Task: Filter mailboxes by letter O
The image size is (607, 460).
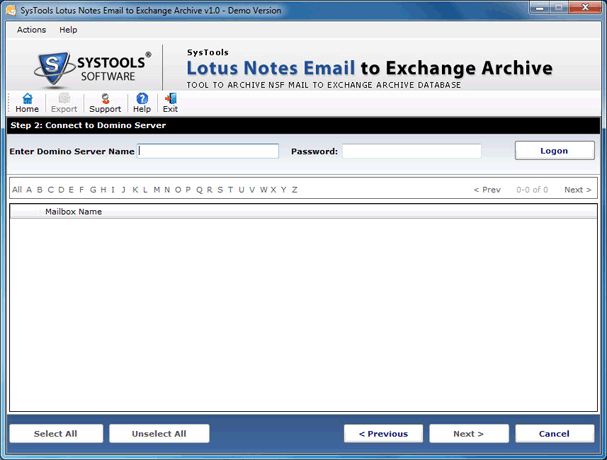Action: point(178,190)
